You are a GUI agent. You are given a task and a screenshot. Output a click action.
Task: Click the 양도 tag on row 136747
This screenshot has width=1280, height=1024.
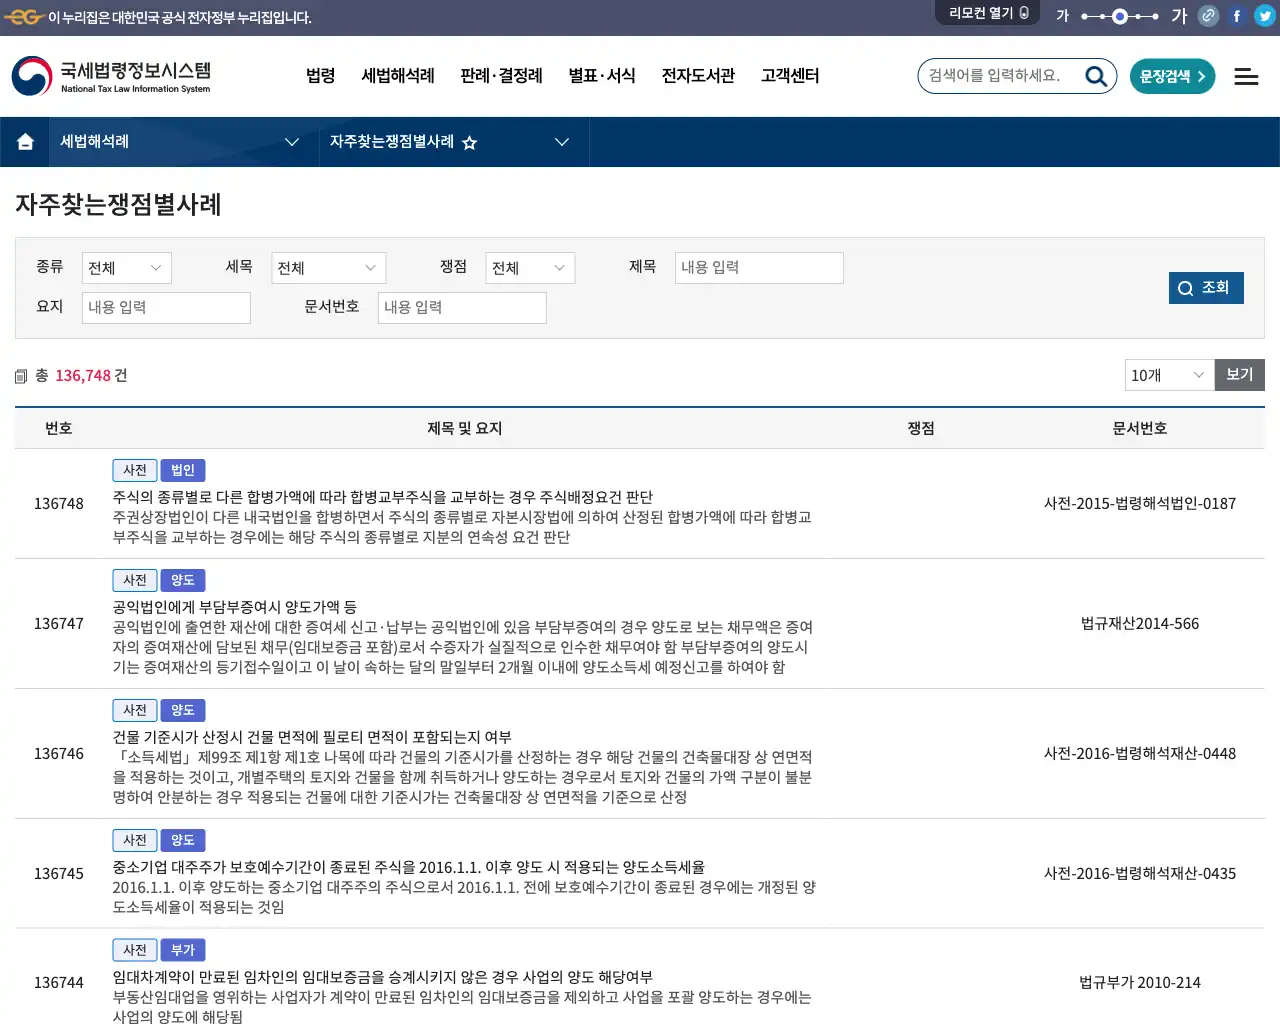[183, 580]
